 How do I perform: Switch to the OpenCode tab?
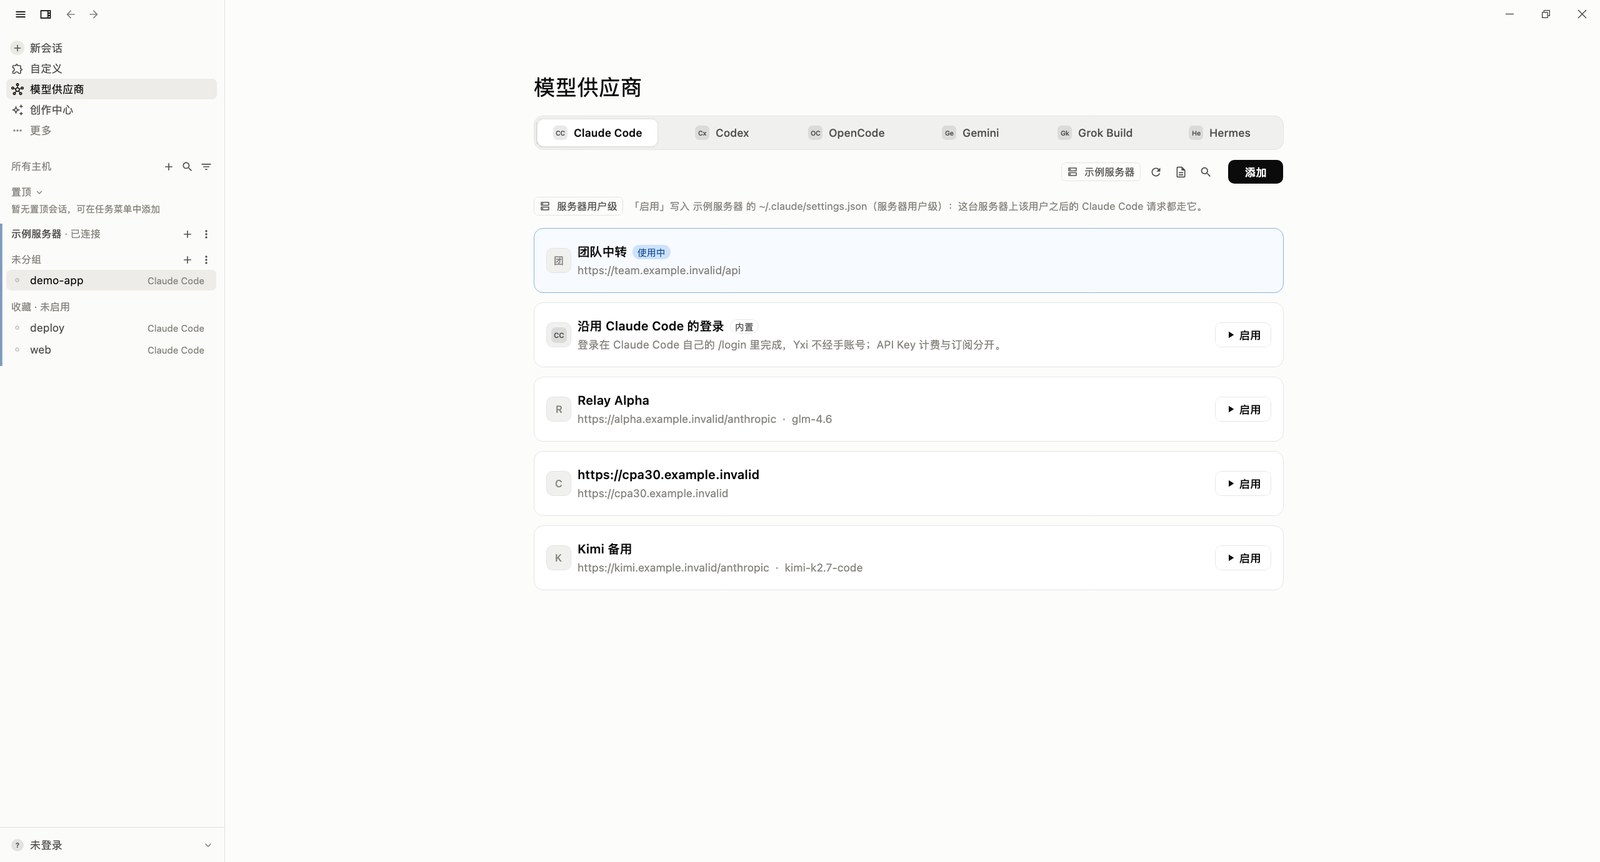tap(846, 133)
